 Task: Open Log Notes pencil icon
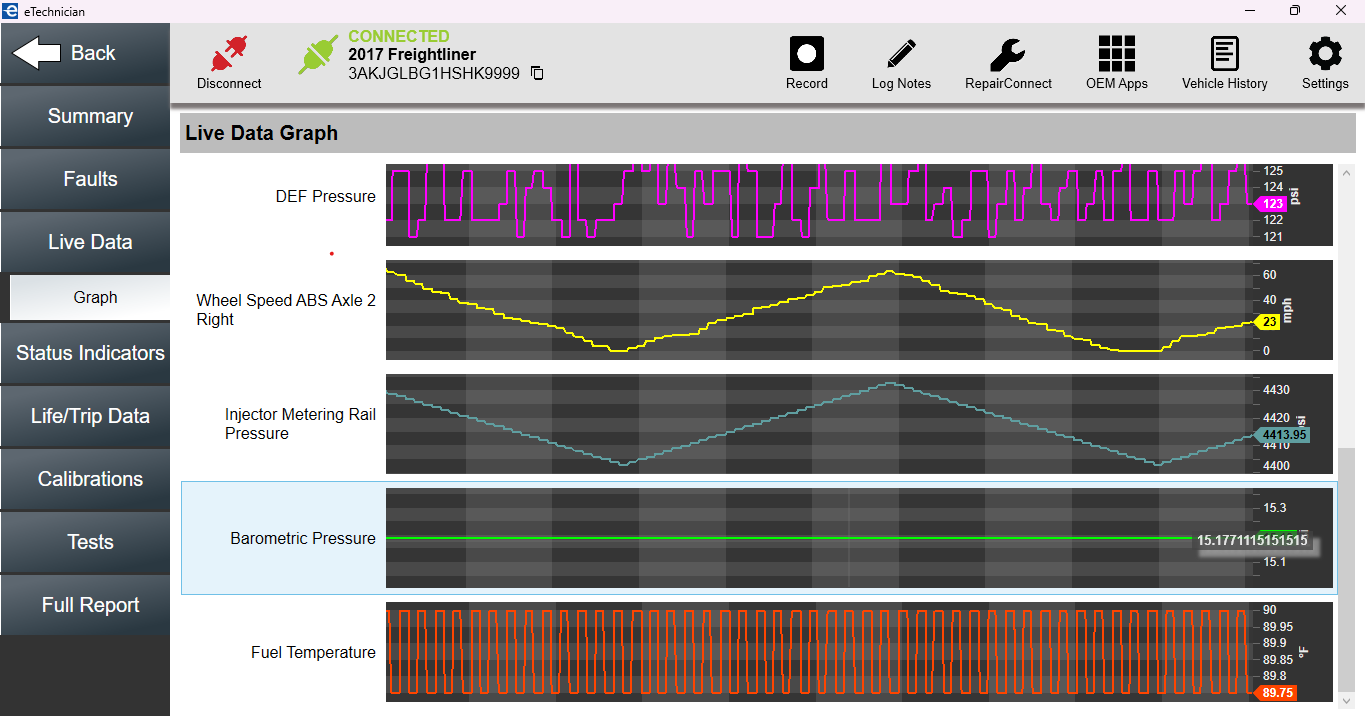[x=901, y=53]
